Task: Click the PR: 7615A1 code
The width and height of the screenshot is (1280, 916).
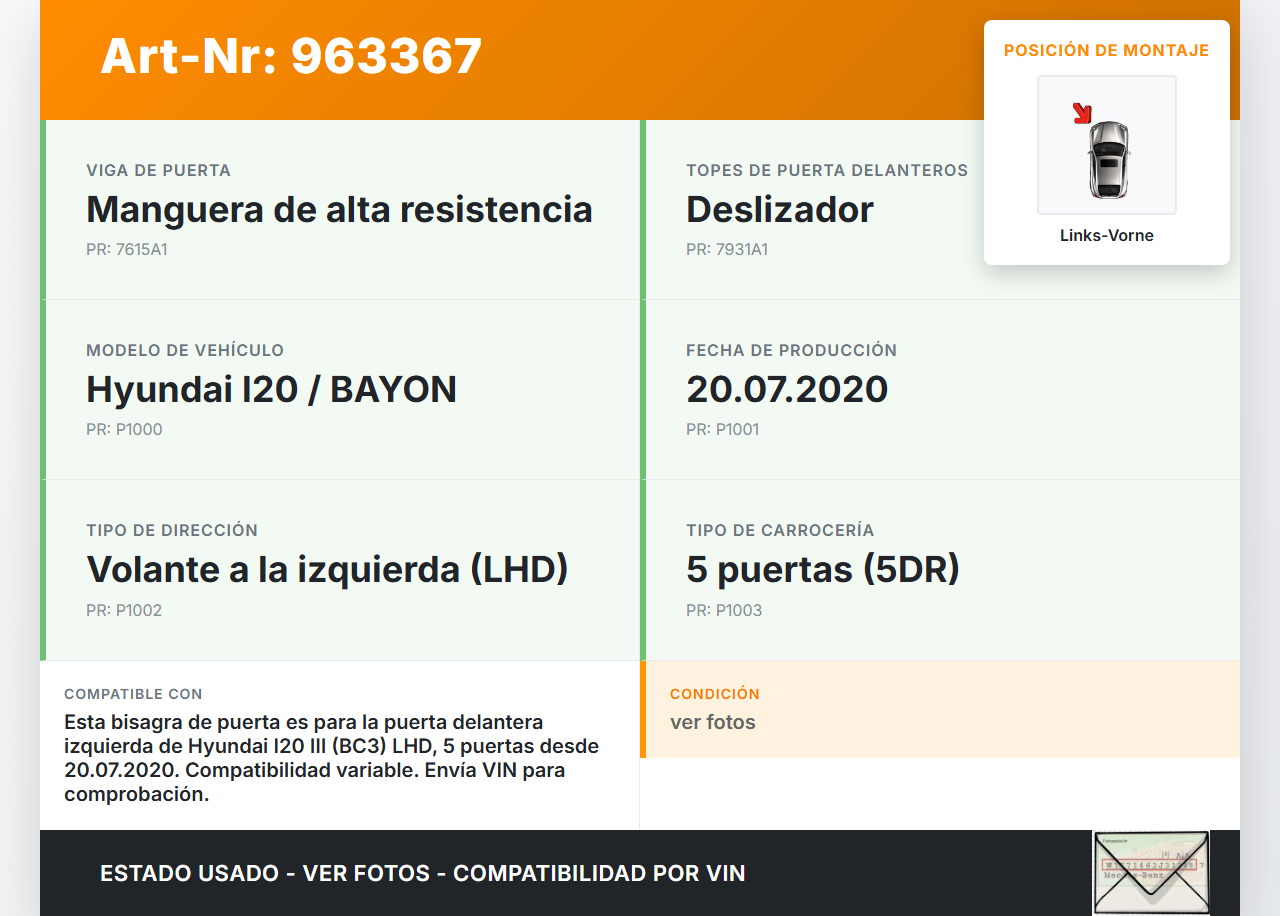Action: point(126,250)
